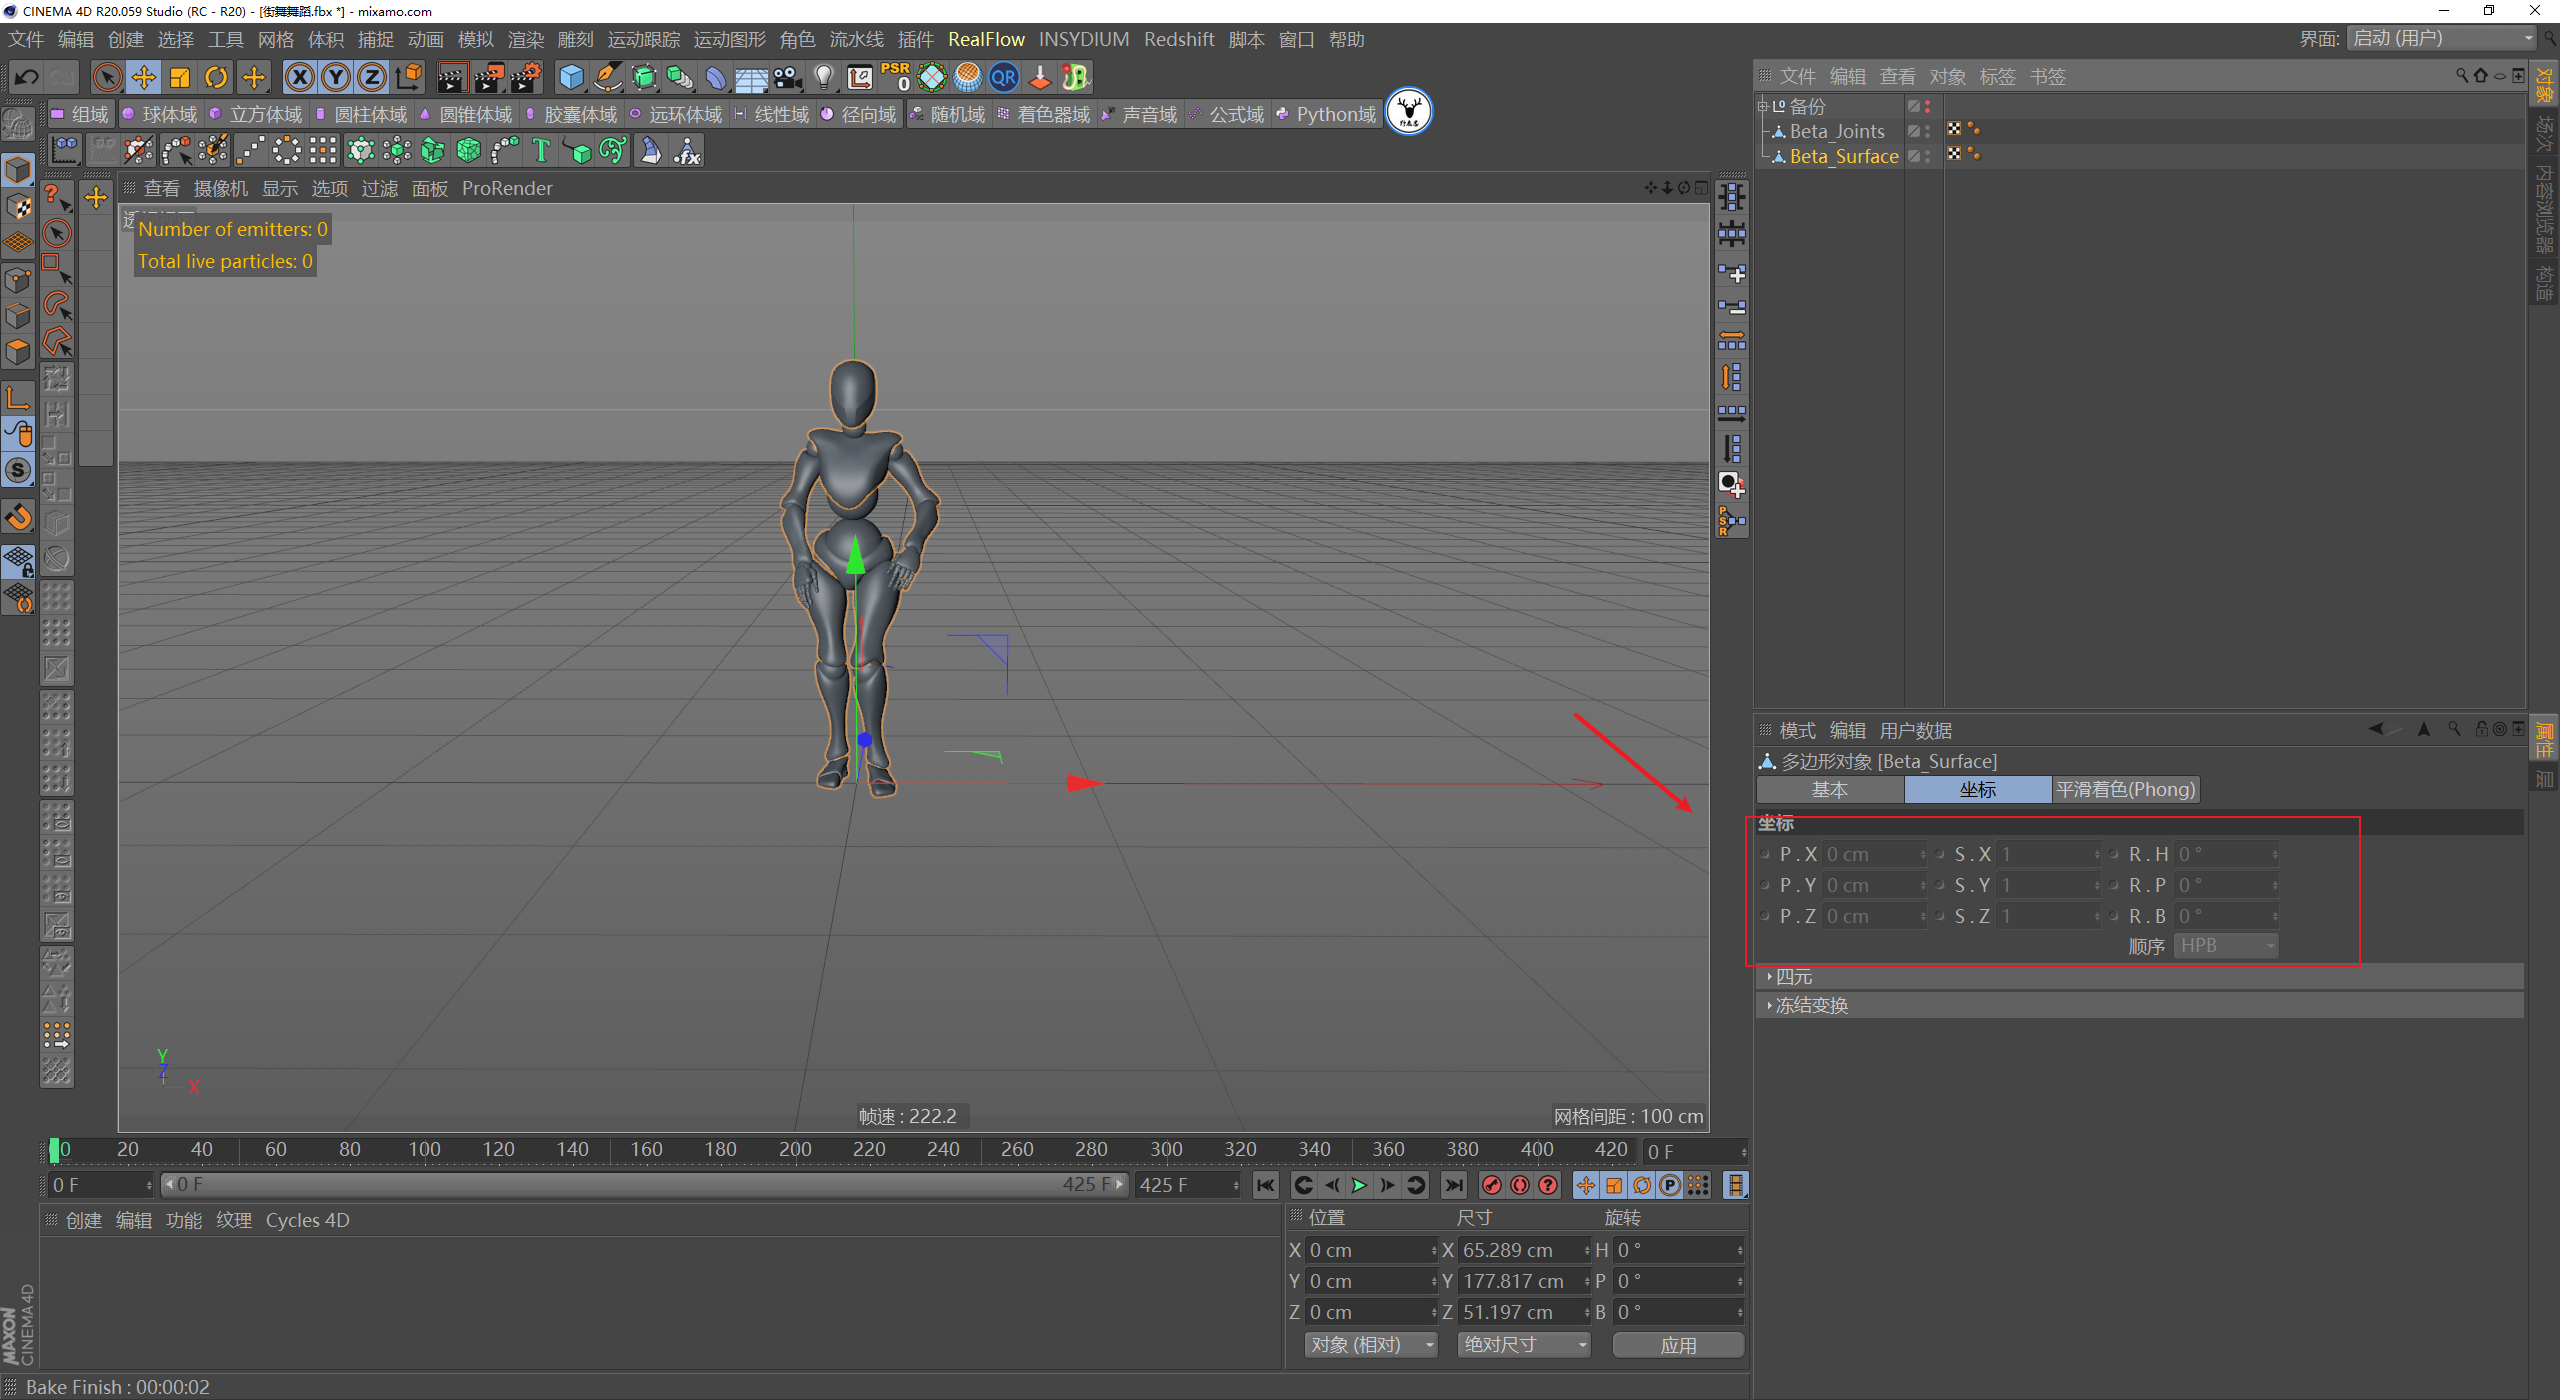
Task: Click the 球体域 field button
Action: pos(160,114)
